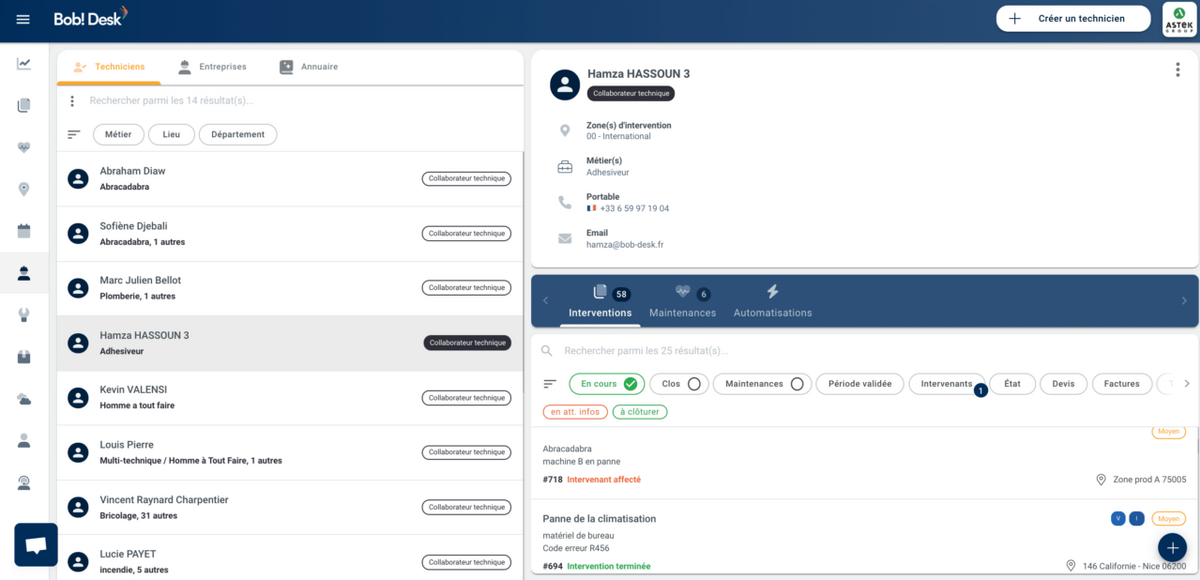The height and width of the screenshot is (580, 1200).
Task: Click the technician list filter sort icon
Action: (74, 134)
